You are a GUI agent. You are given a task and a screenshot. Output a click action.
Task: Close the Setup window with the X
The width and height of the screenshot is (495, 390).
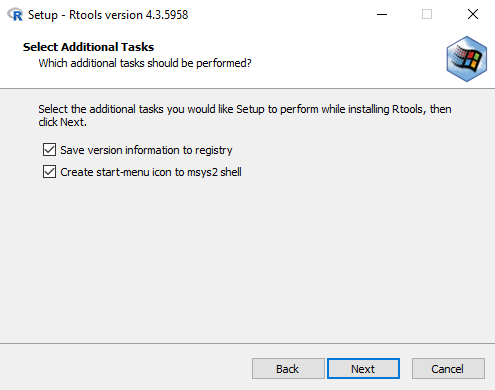(x=473, y=14)
